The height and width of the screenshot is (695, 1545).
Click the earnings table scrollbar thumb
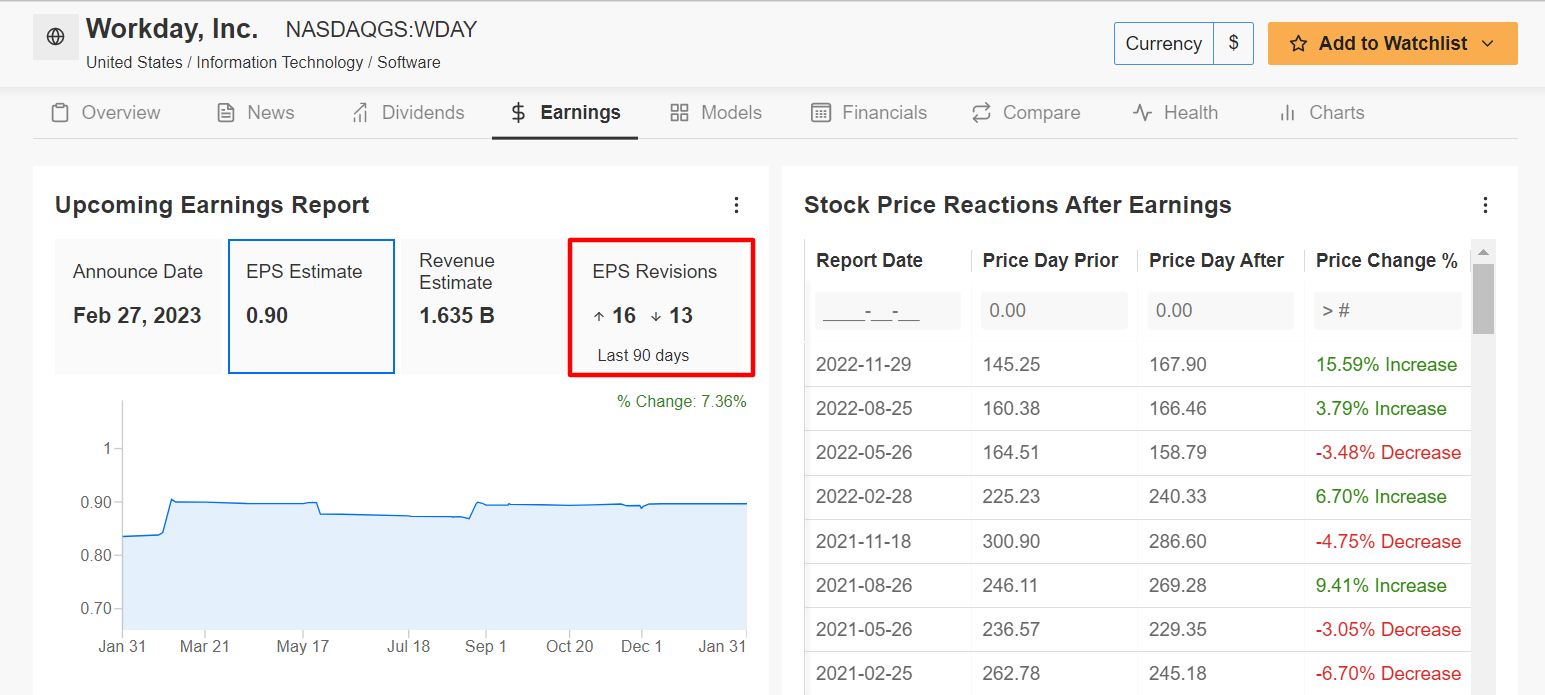1484,298
